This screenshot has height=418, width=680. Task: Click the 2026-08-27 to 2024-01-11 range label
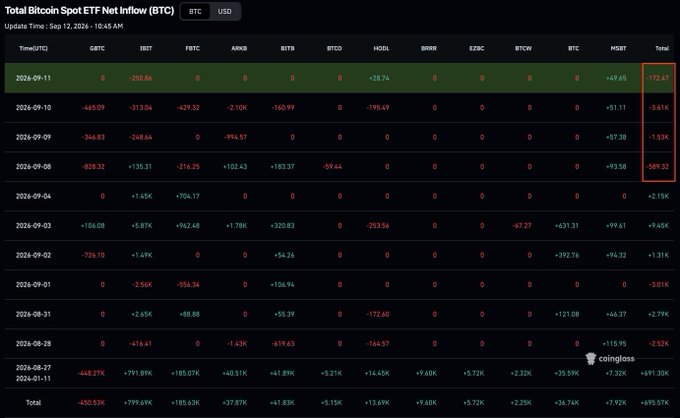click(x=33, y=373)
